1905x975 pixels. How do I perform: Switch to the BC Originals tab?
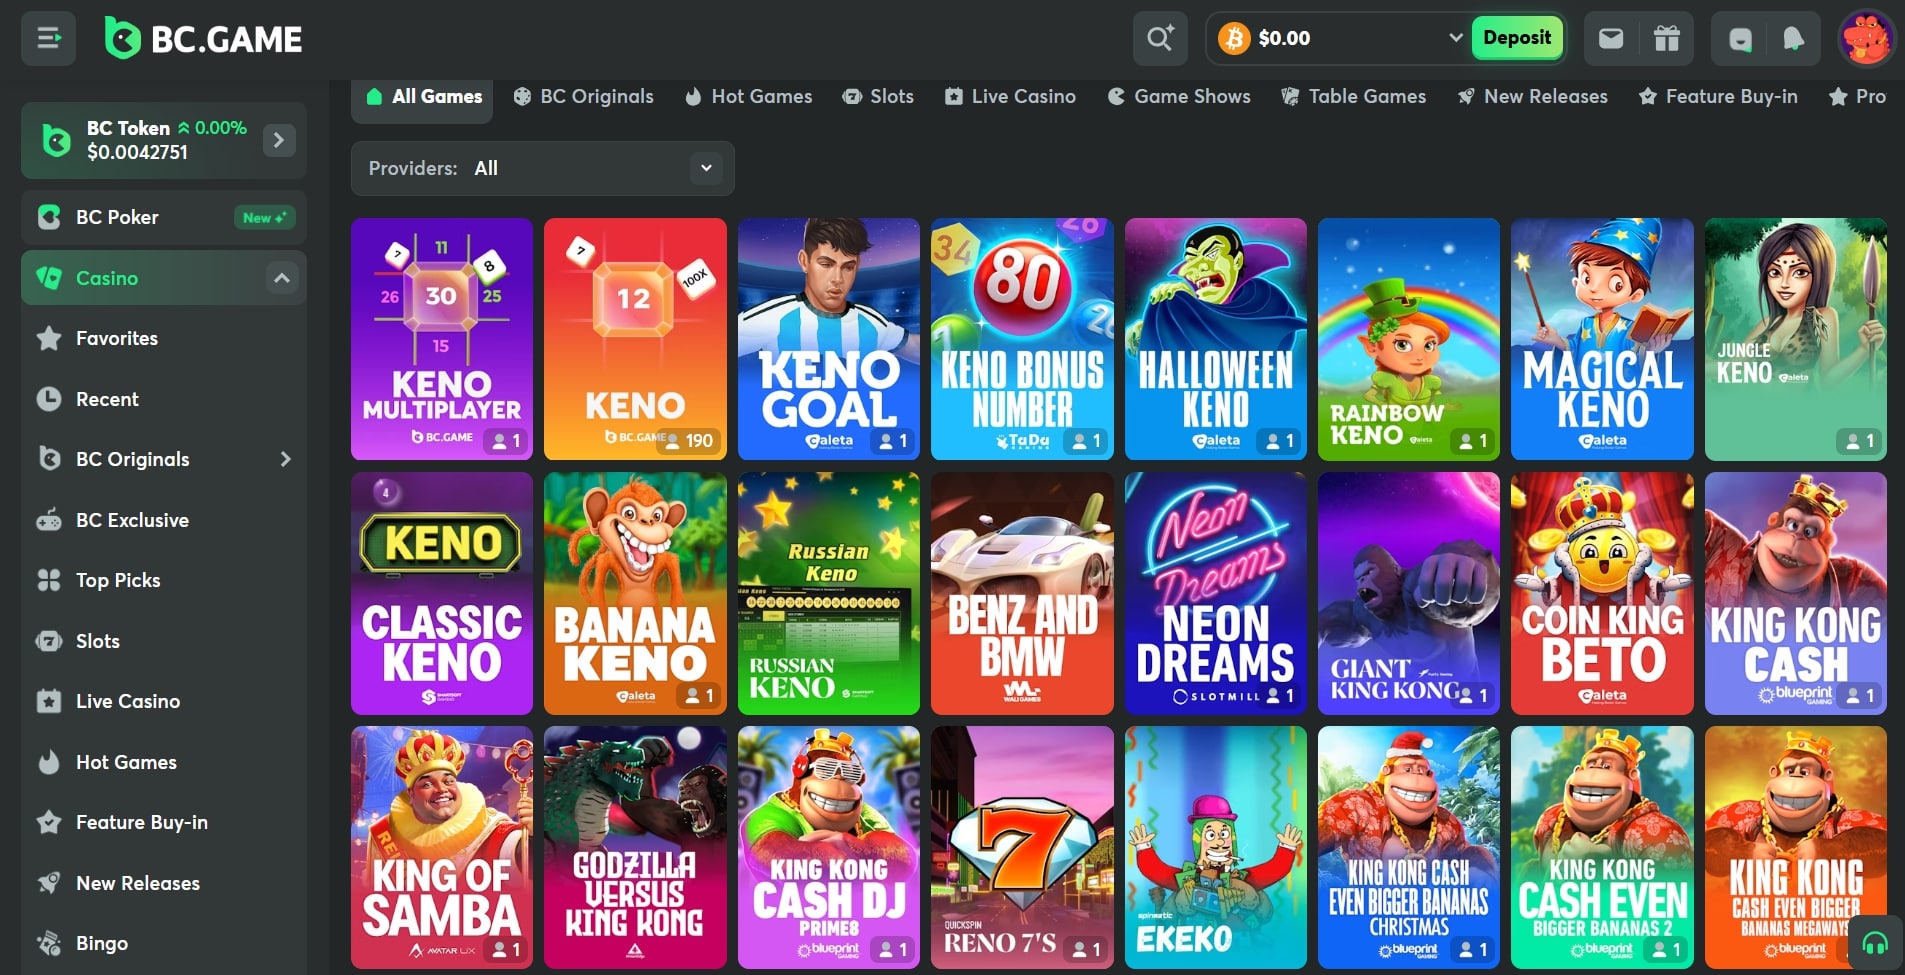pyautogui.click(x=583, y=97)
